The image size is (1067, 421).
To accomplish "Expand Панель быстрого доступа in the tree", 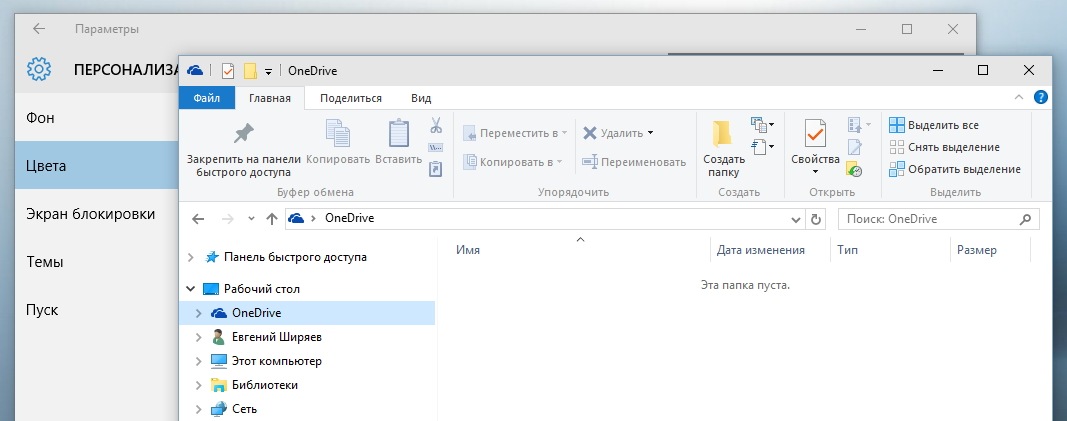I will 191,257.
